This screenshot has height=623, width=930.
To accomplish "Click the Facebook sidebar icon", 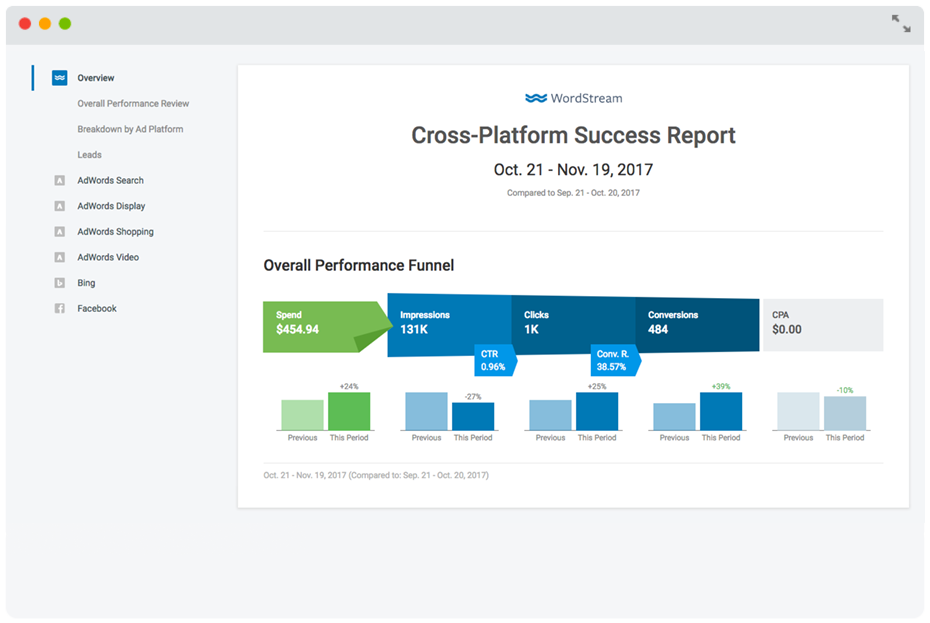I will (59, 309).
